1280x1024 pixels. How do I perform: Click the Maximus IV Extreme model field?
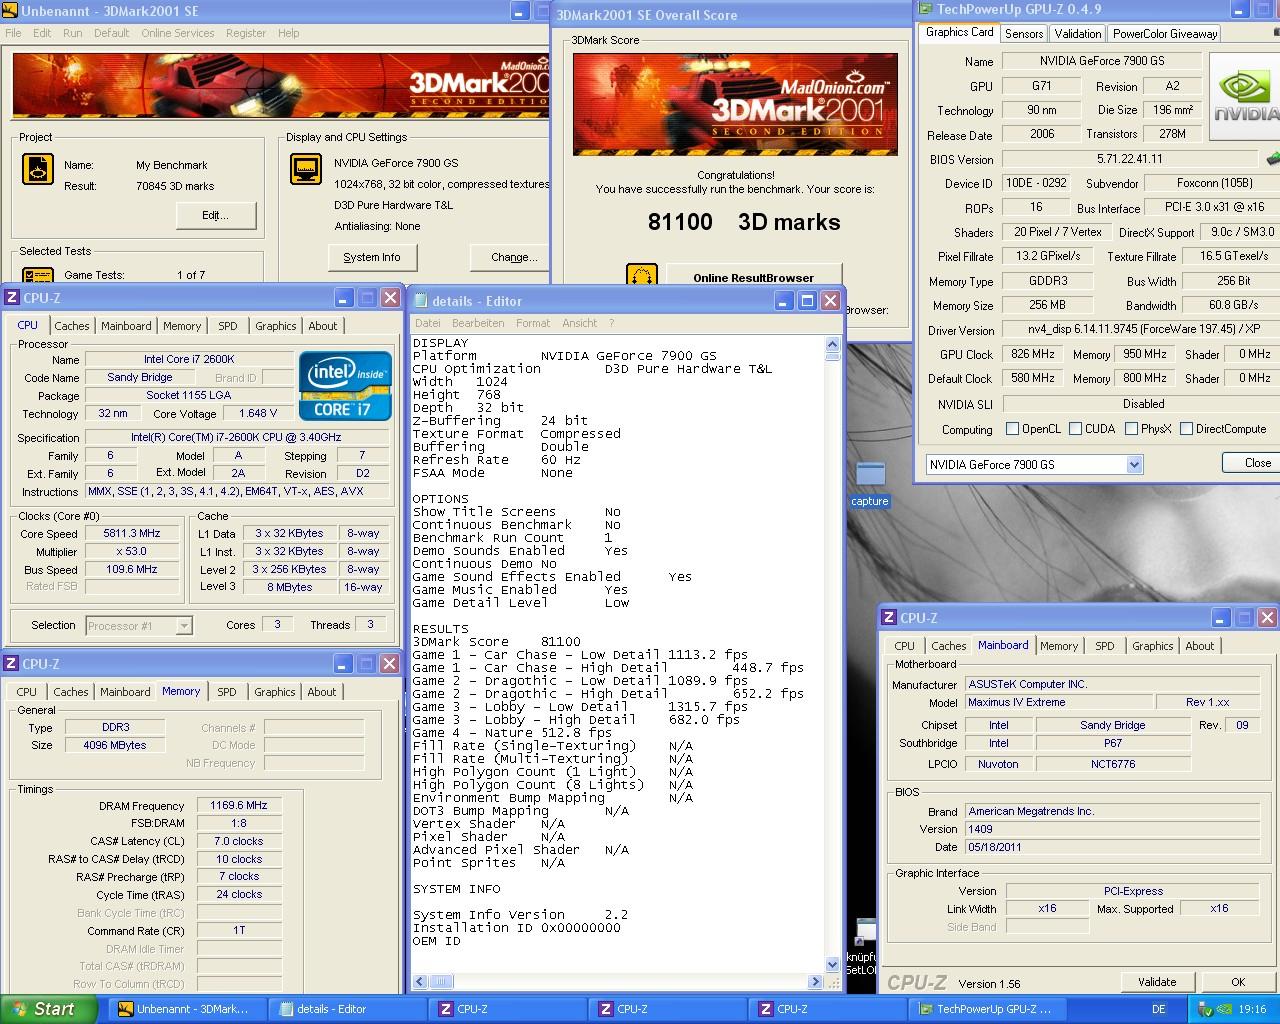coord(1059,703)
